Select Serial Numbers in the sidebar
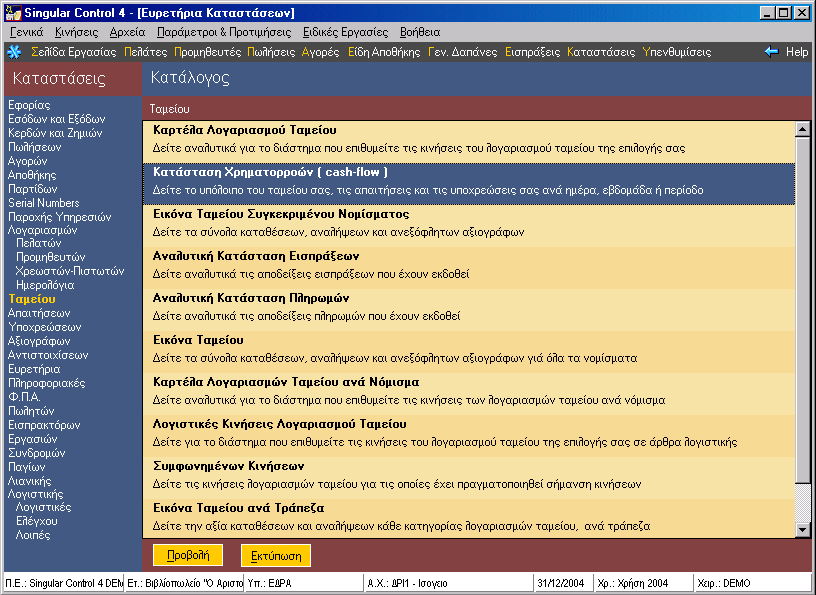Image resolution: width=816 pixels, height=595 pixels. pyautogui.click(x=44, y=203)
